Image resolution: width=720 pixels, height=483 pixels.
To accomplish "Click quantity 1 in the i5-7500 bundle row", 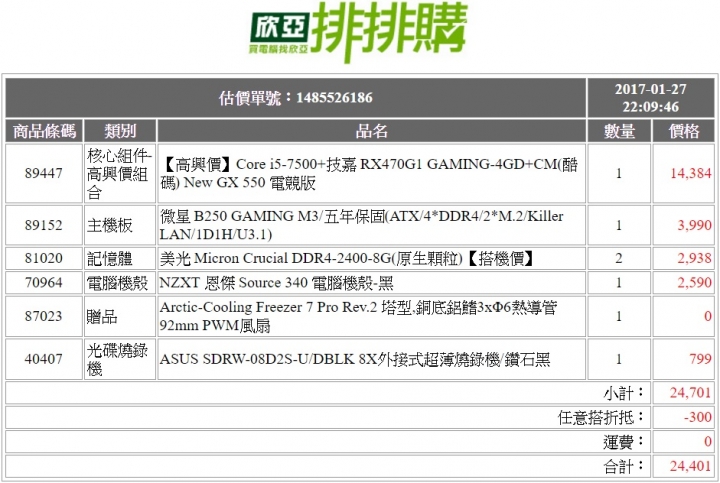I will pos(619,173).
